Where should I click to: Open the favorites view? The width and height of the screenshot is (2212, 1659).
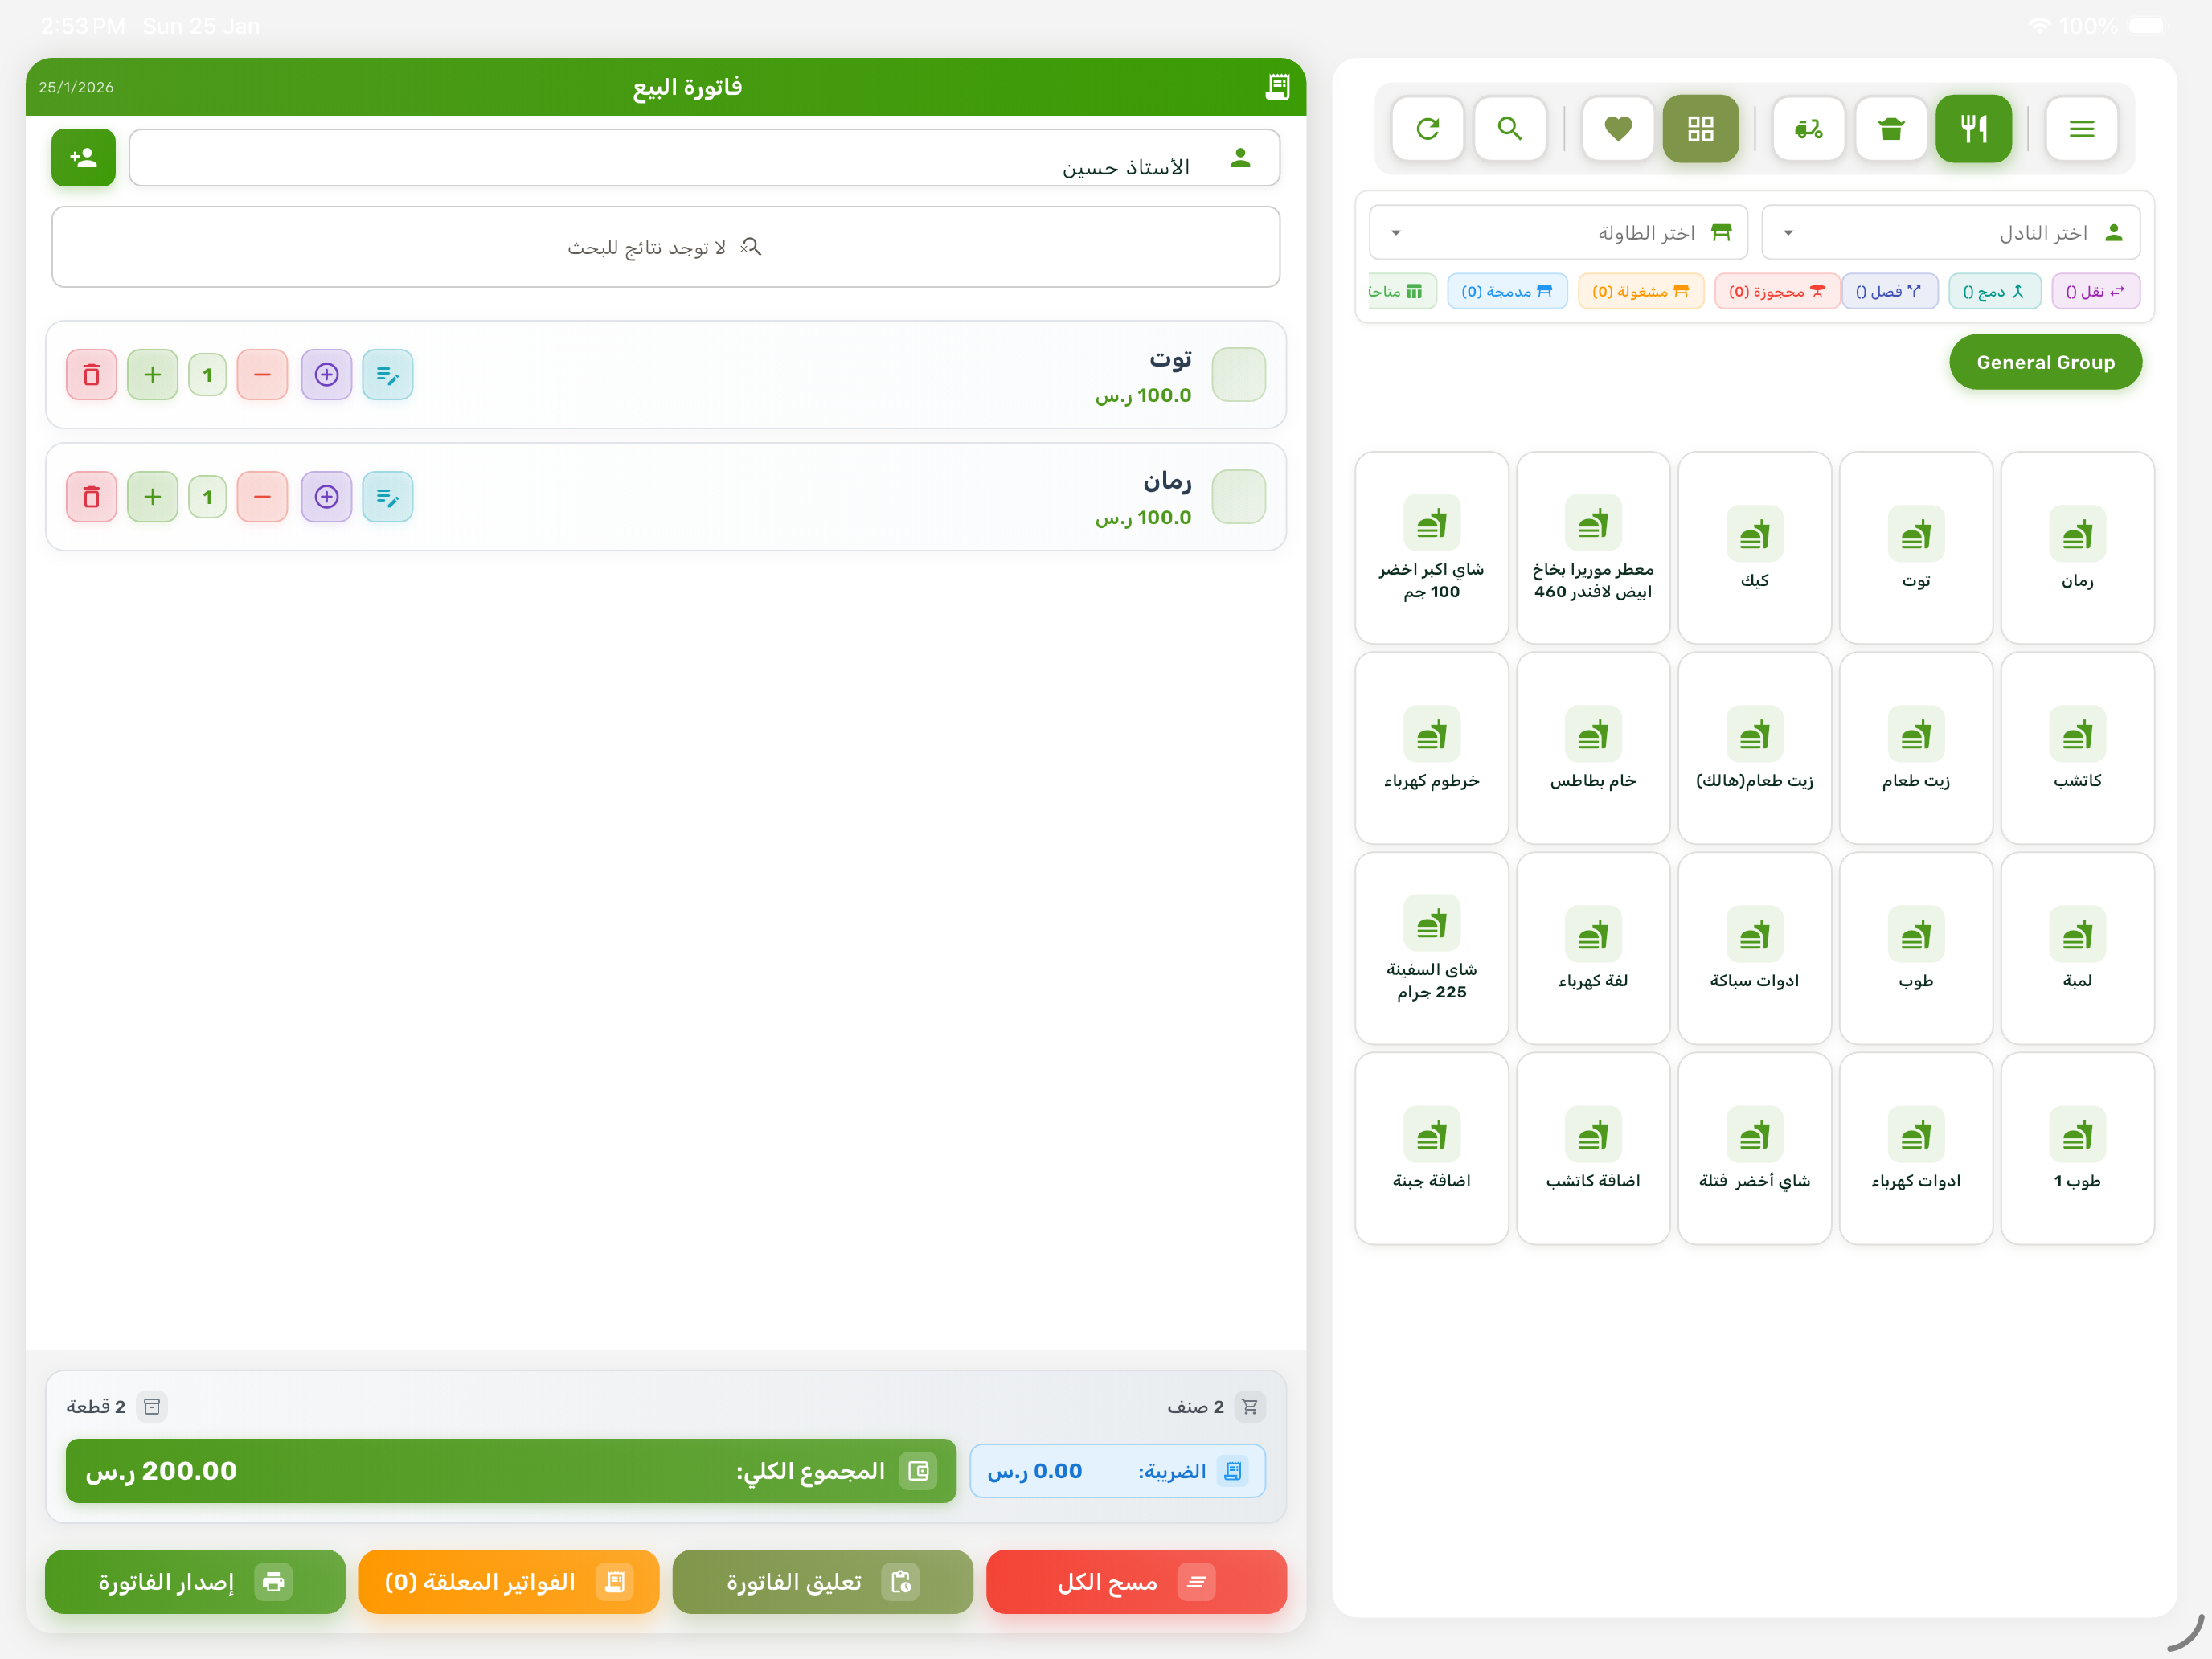click(1617, 128)
